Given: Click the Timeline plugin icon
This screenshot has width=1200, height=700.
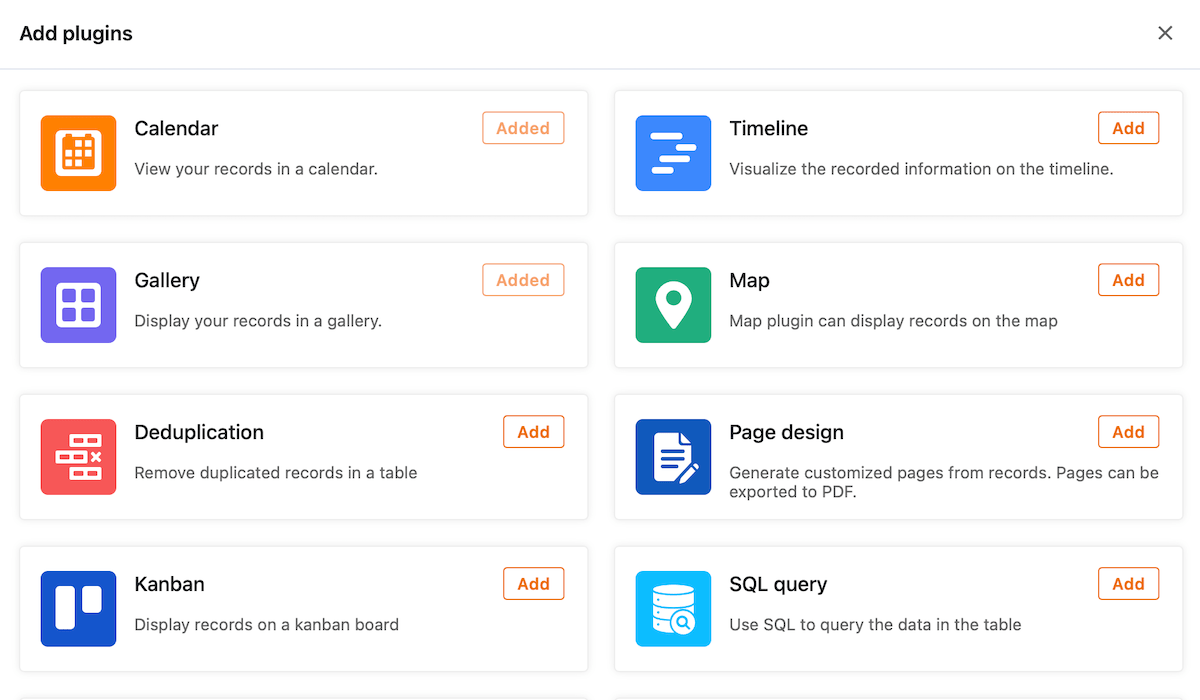Looking at the screenshot, I should coord(673,153).
